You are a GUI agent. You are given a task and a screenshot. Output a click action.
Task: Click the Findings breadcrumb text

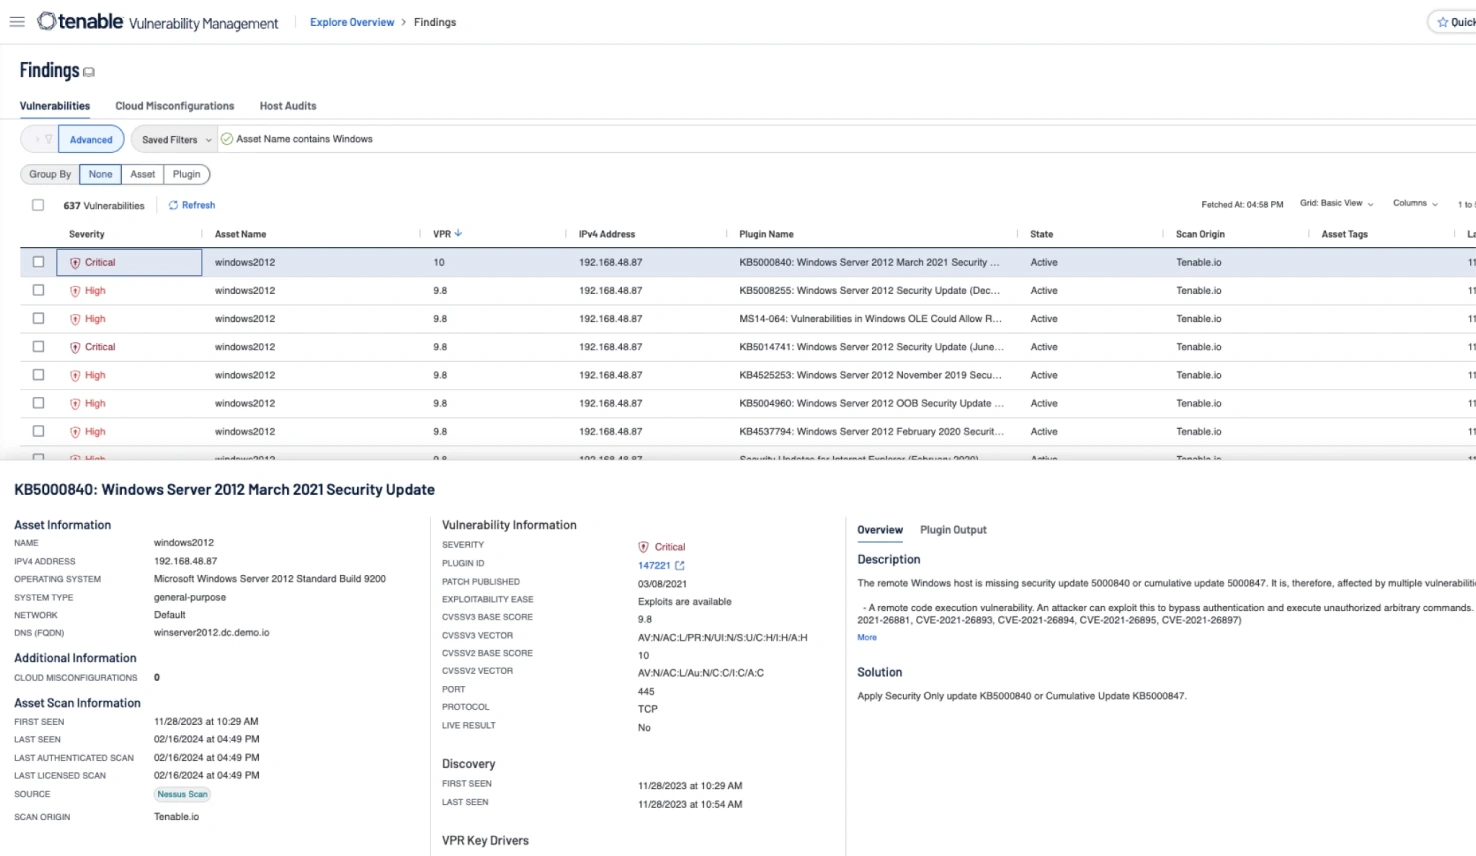[435, 22]
